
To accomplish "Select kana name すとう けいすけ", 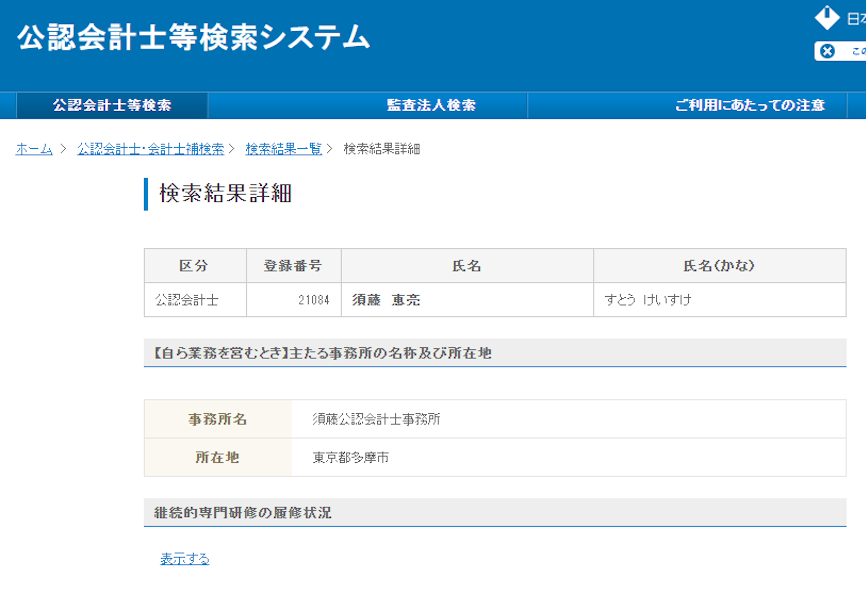I will (648, 300).
